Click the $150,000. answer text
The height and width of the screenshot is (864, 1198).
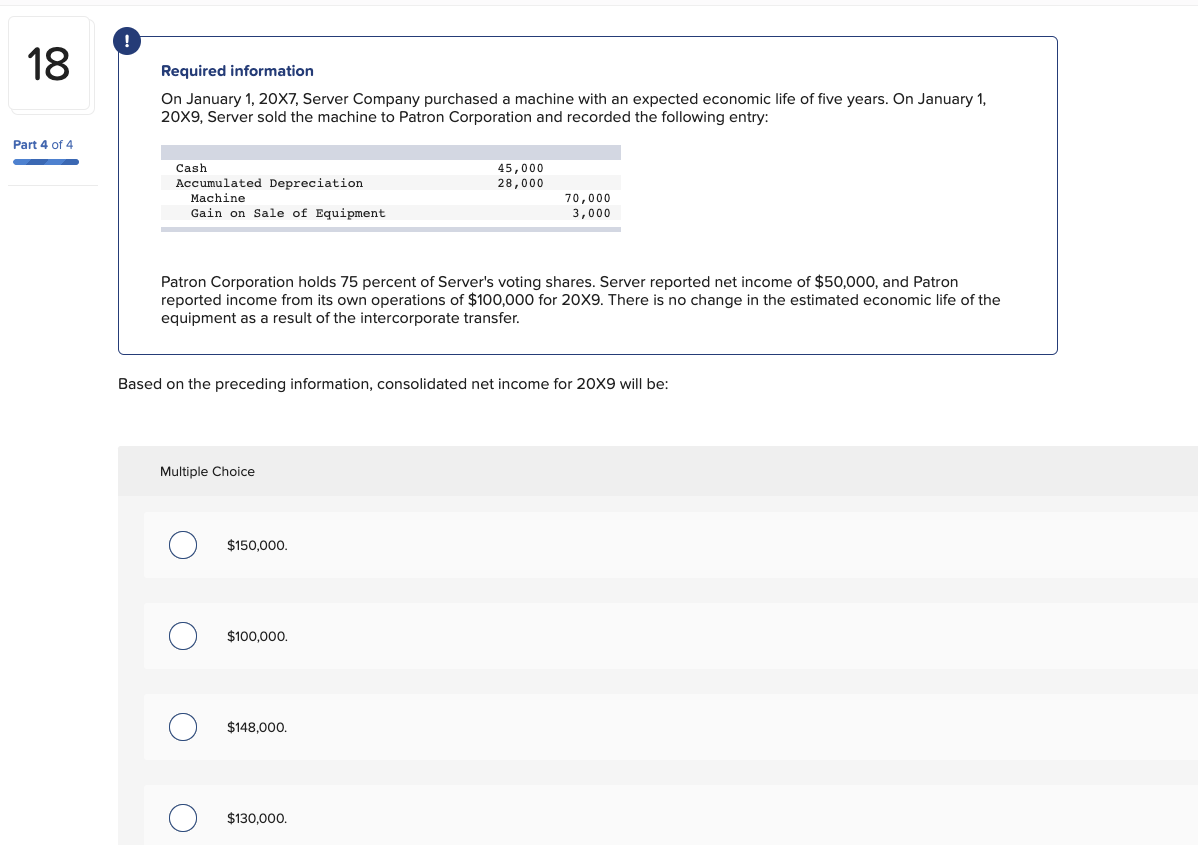(x=257, y=545)
